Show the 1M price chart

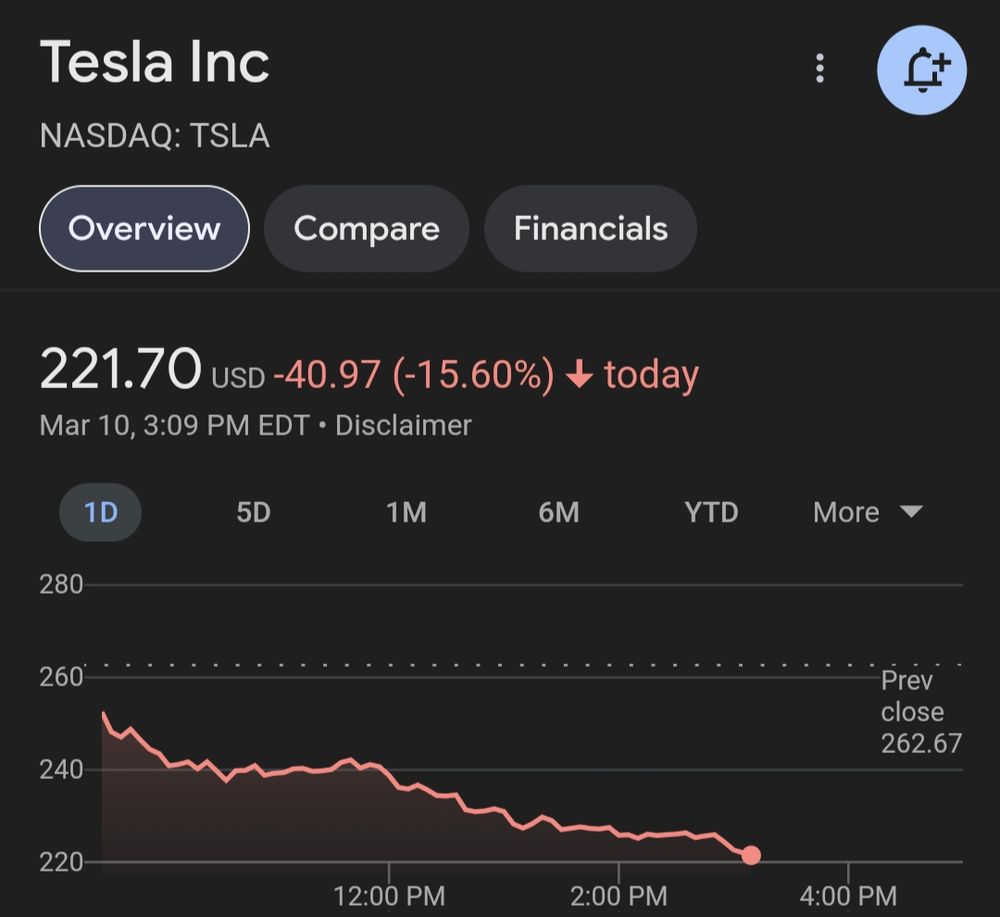(406, 512)
